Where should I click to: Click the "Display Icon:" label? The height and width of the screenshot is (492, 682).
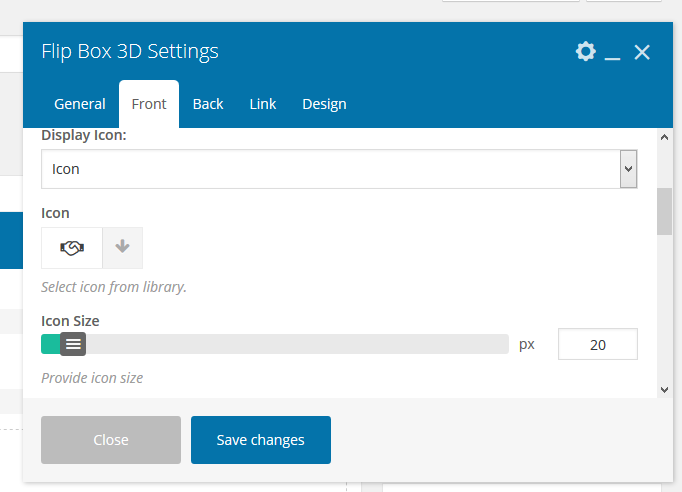click(x=84, y=135)
